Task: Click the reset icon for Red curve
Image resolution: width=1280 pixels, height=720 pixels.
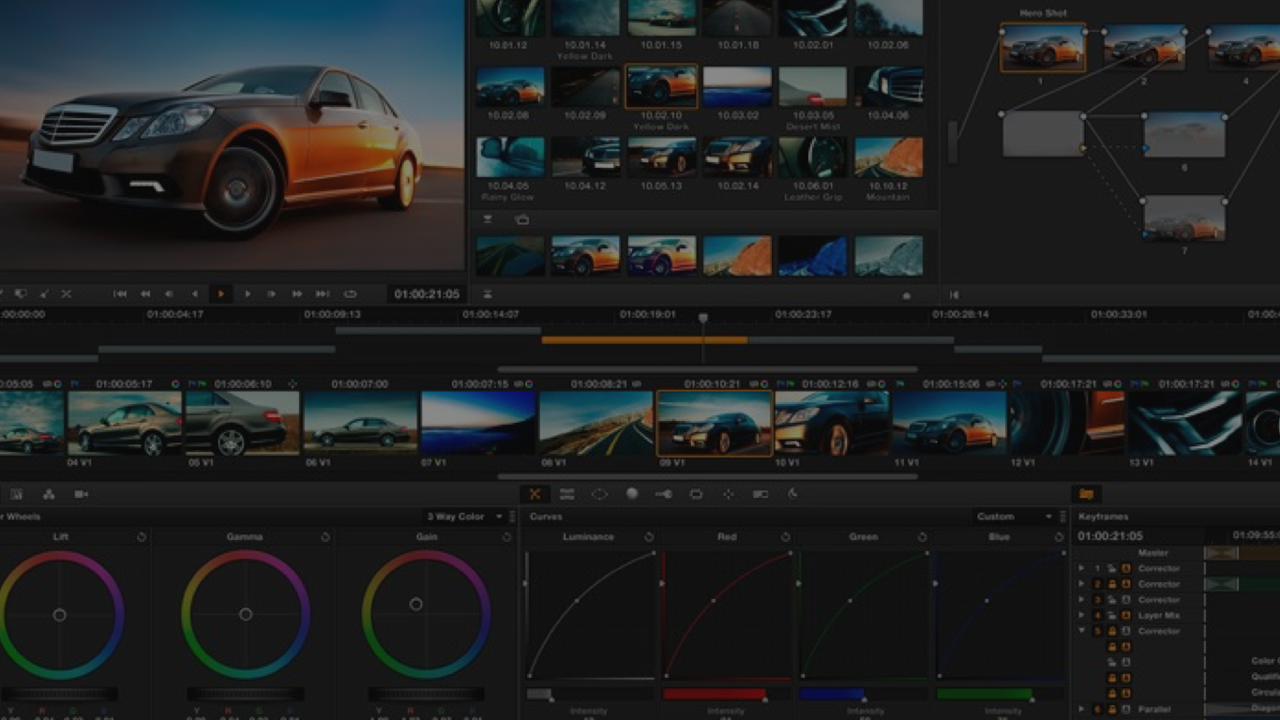Action: (x=786, y=537)
